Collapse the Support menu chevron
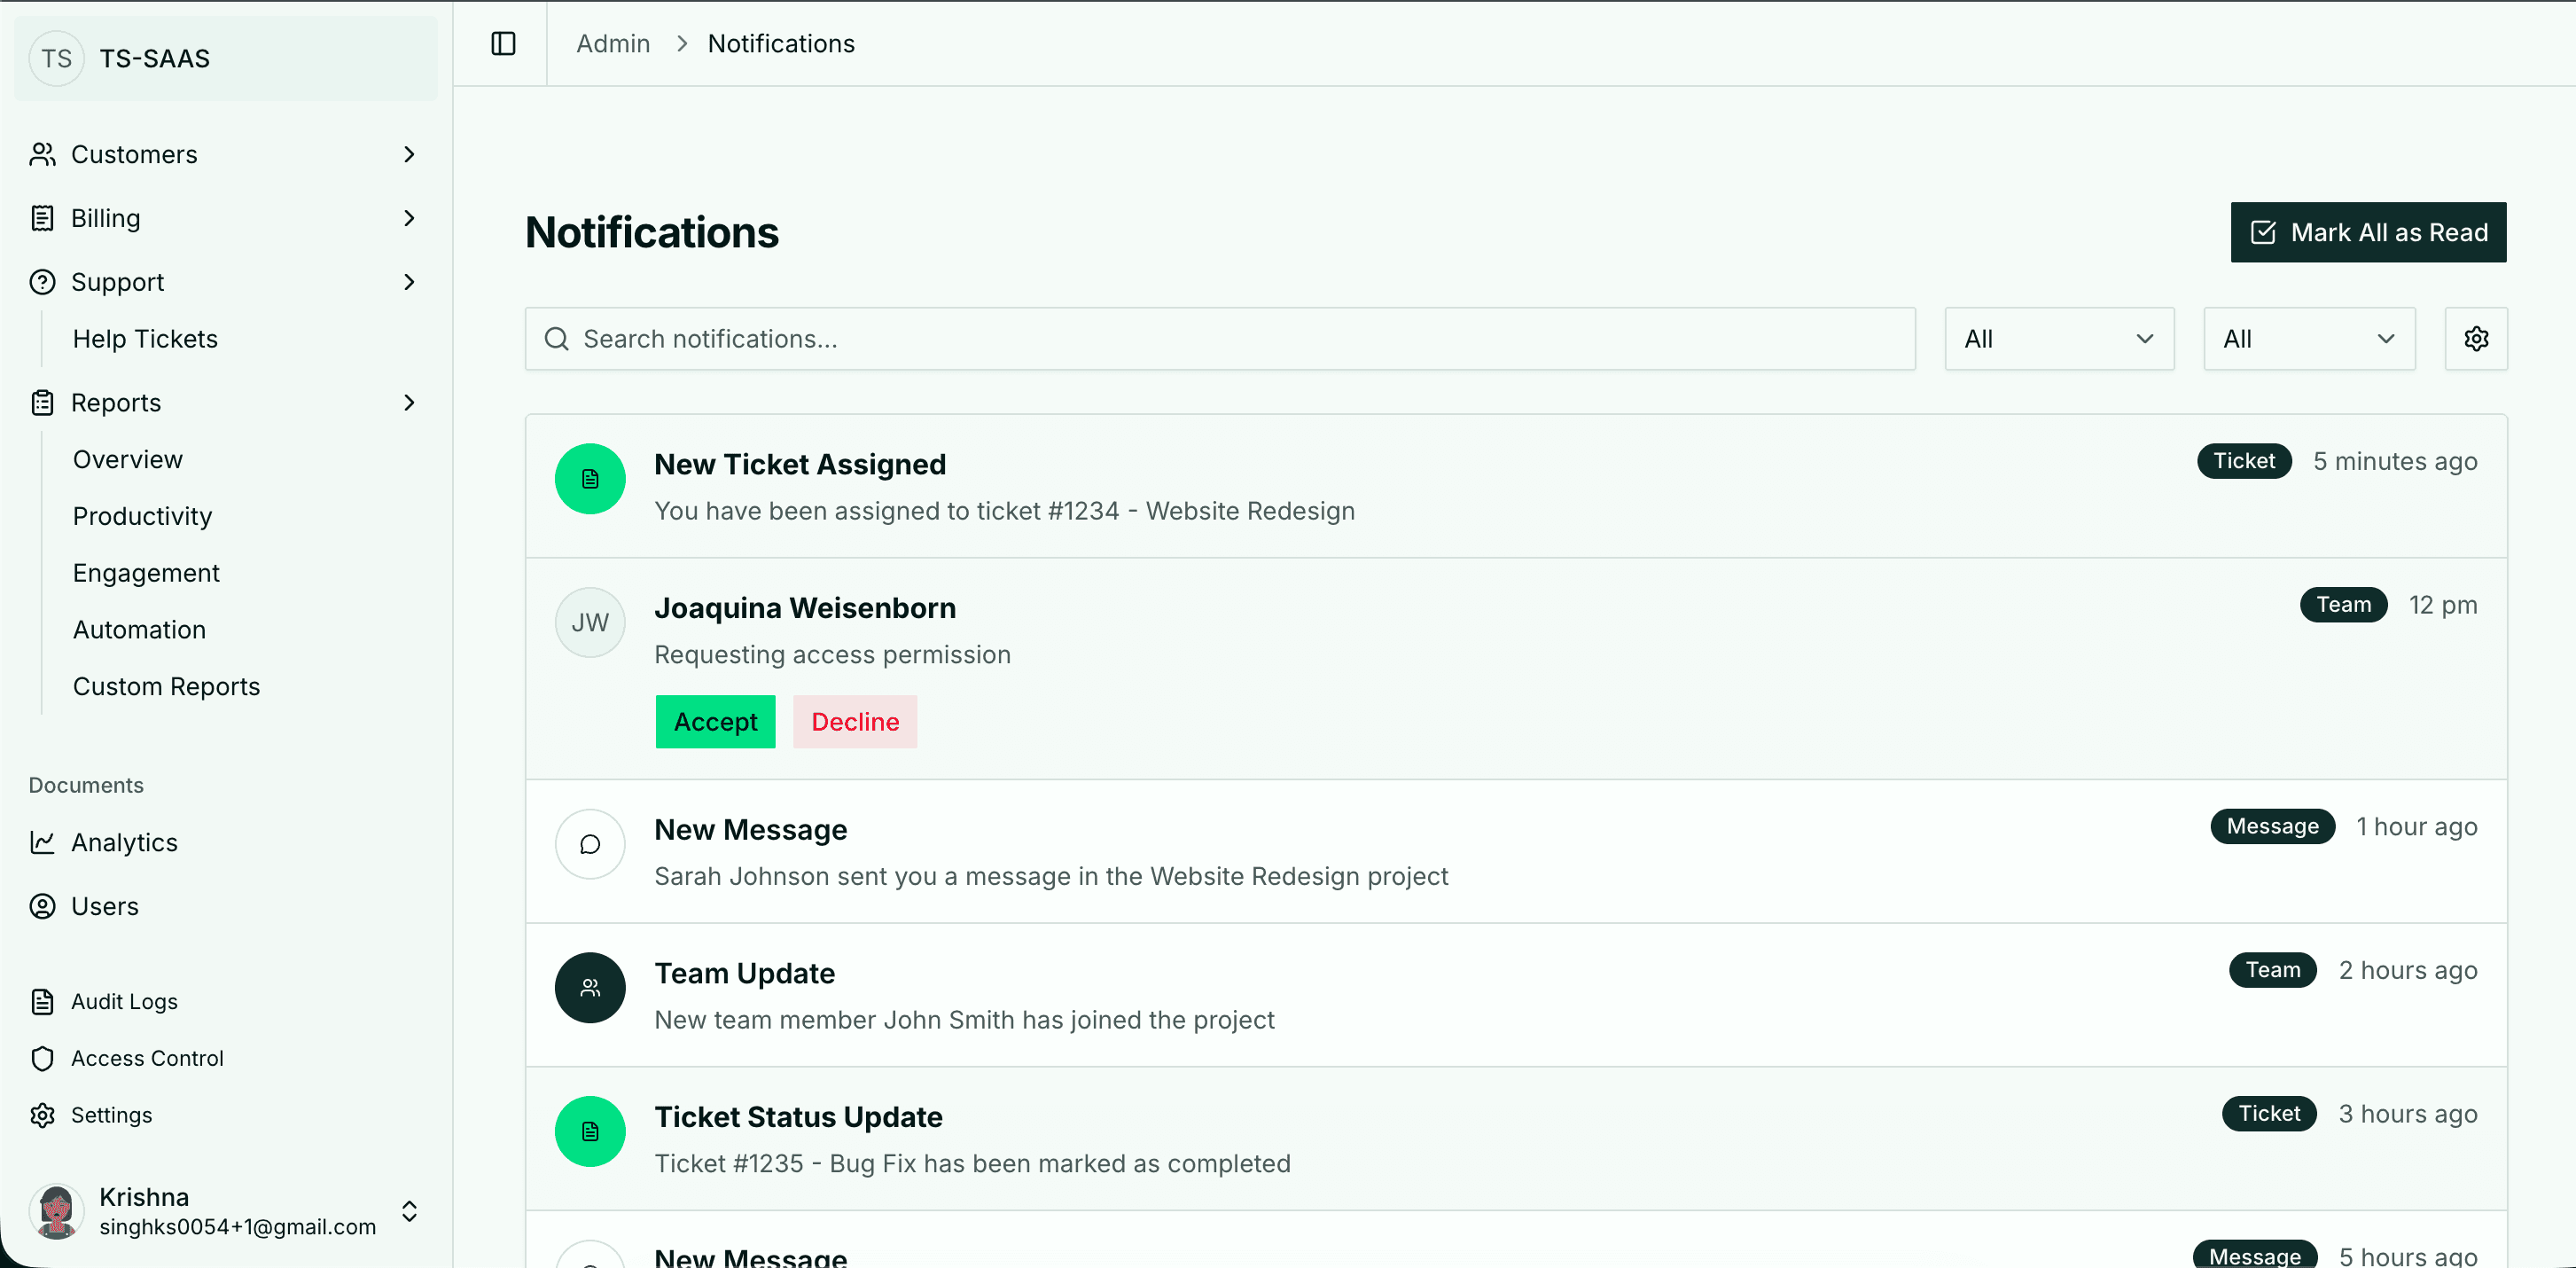Image resolution: width=2576 pixels, height=1268 pixels. [409, 282]
